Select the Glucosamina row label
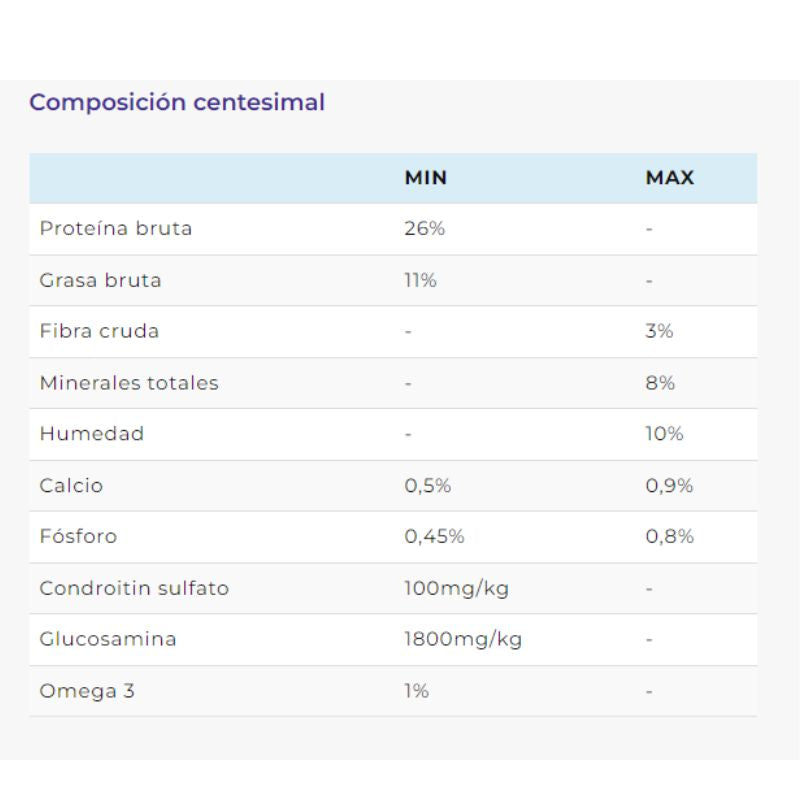The image size is (800, 800). point(108,639)
